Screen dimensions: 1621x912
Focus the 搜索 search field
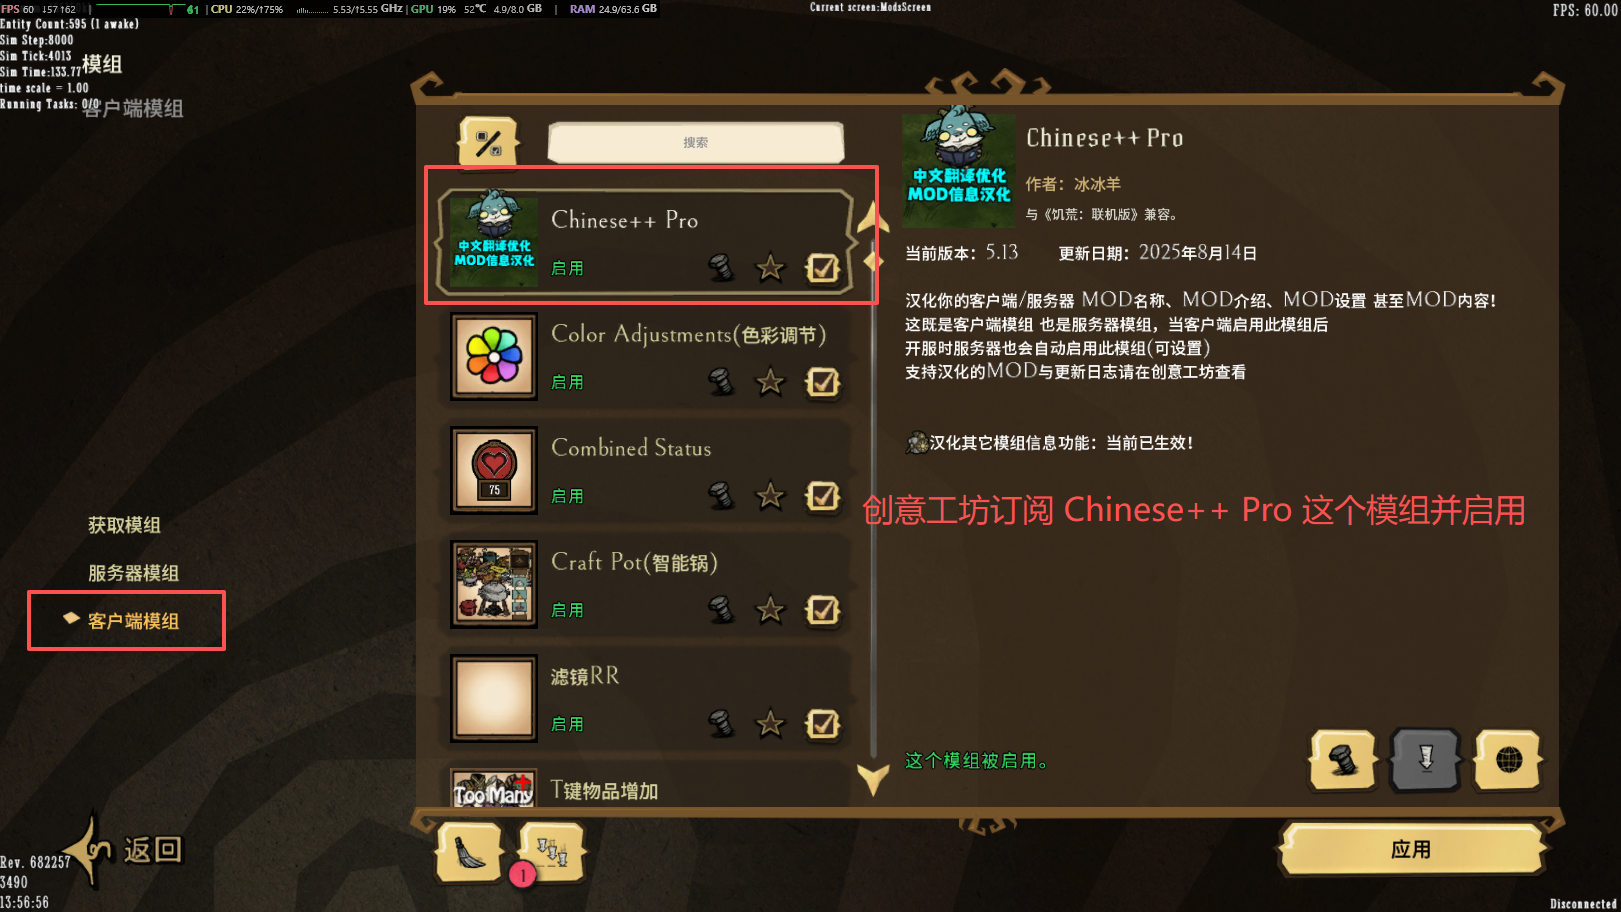696,143
